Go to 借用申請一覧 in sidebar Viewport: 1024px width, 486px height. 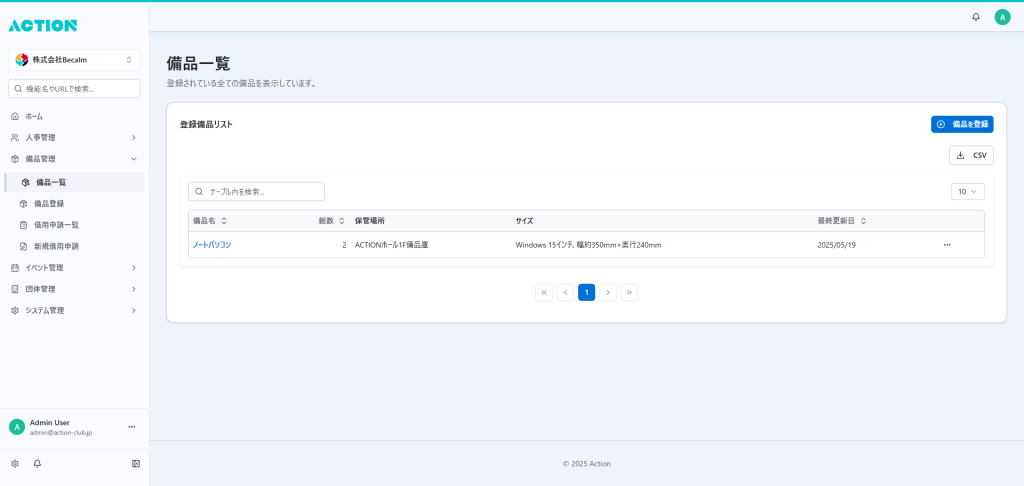[x=56, y=225]
